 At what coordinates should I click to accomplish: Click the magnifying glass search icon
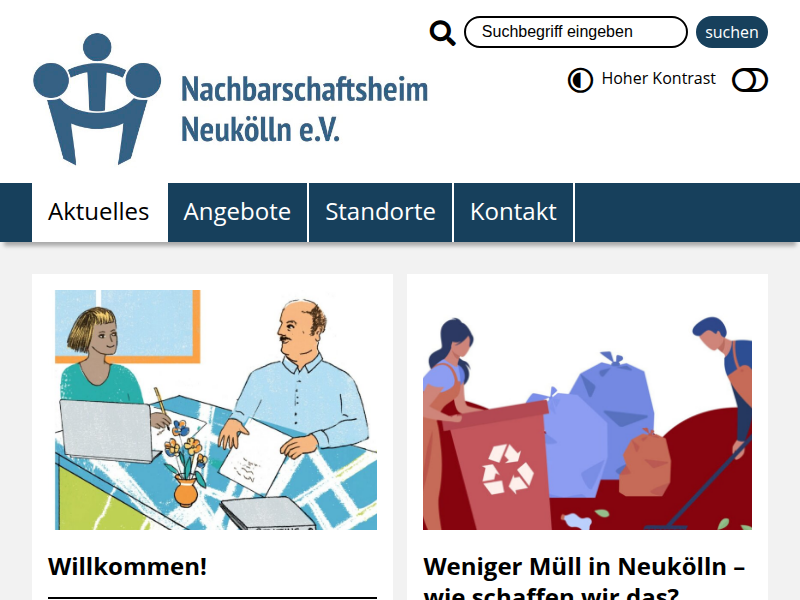pos(442,33)
